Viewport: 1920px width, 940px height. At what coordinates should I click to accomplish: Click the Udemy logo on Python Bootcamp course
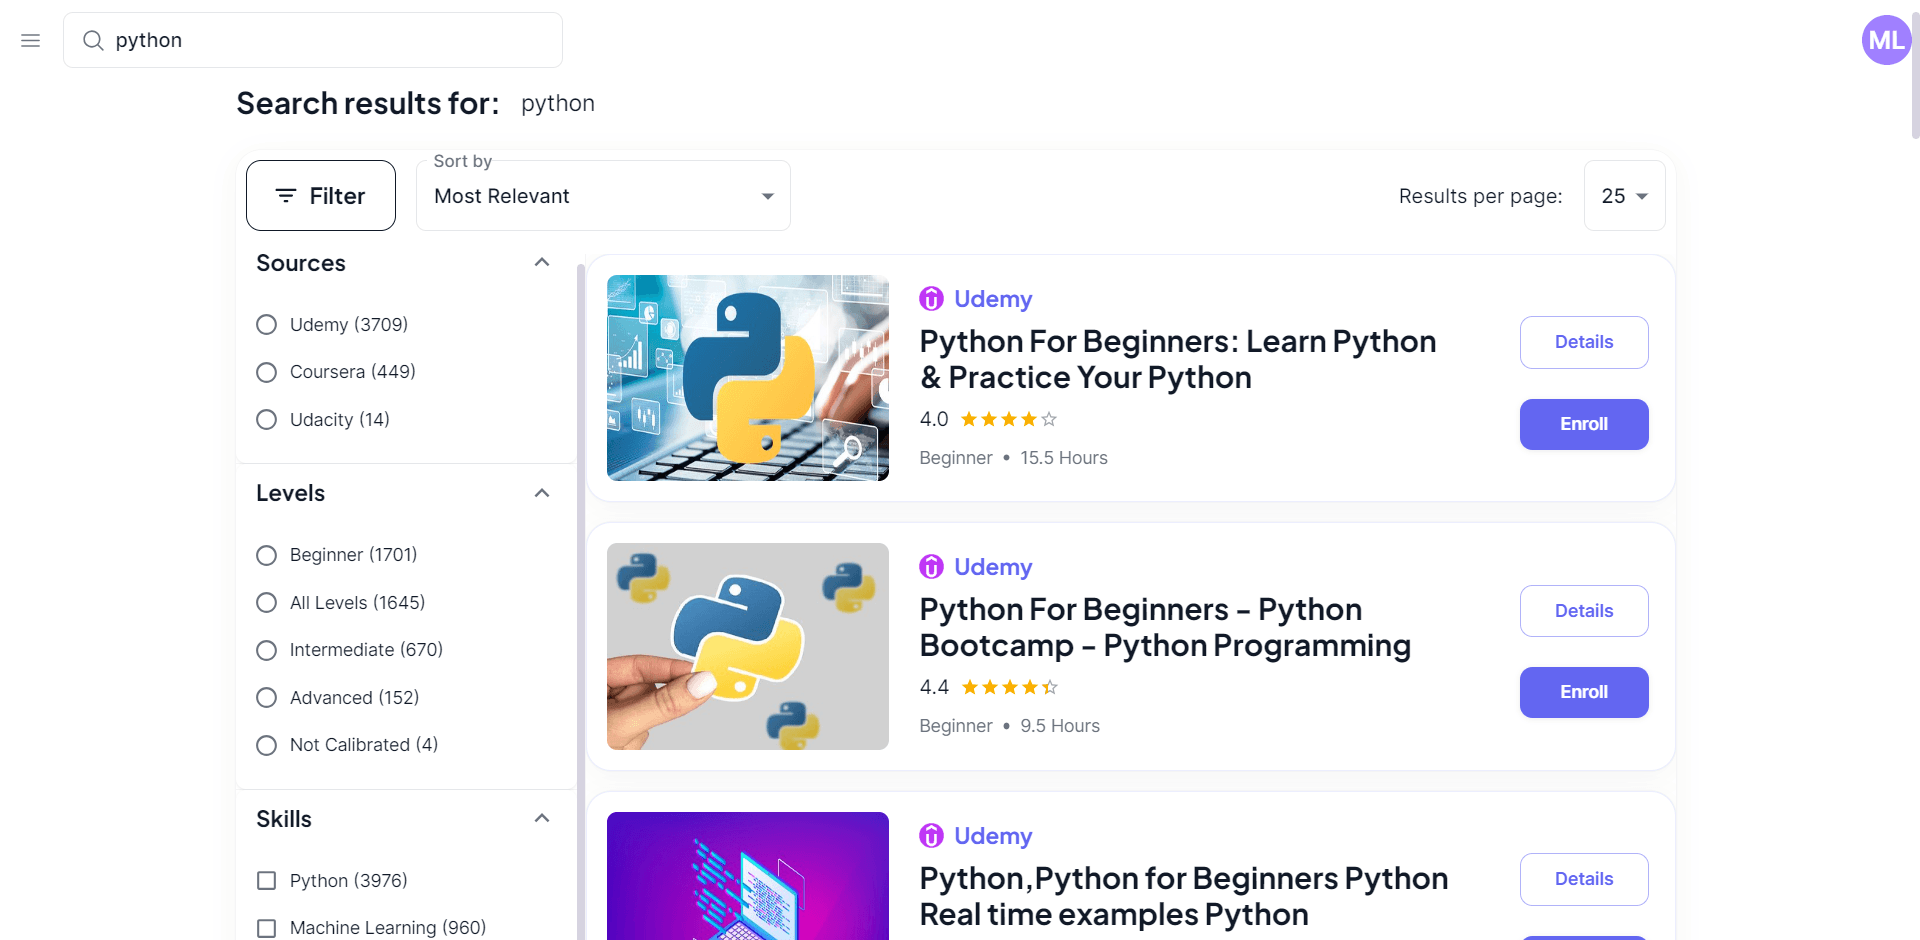pyautogui.click(x=931, y=567)
